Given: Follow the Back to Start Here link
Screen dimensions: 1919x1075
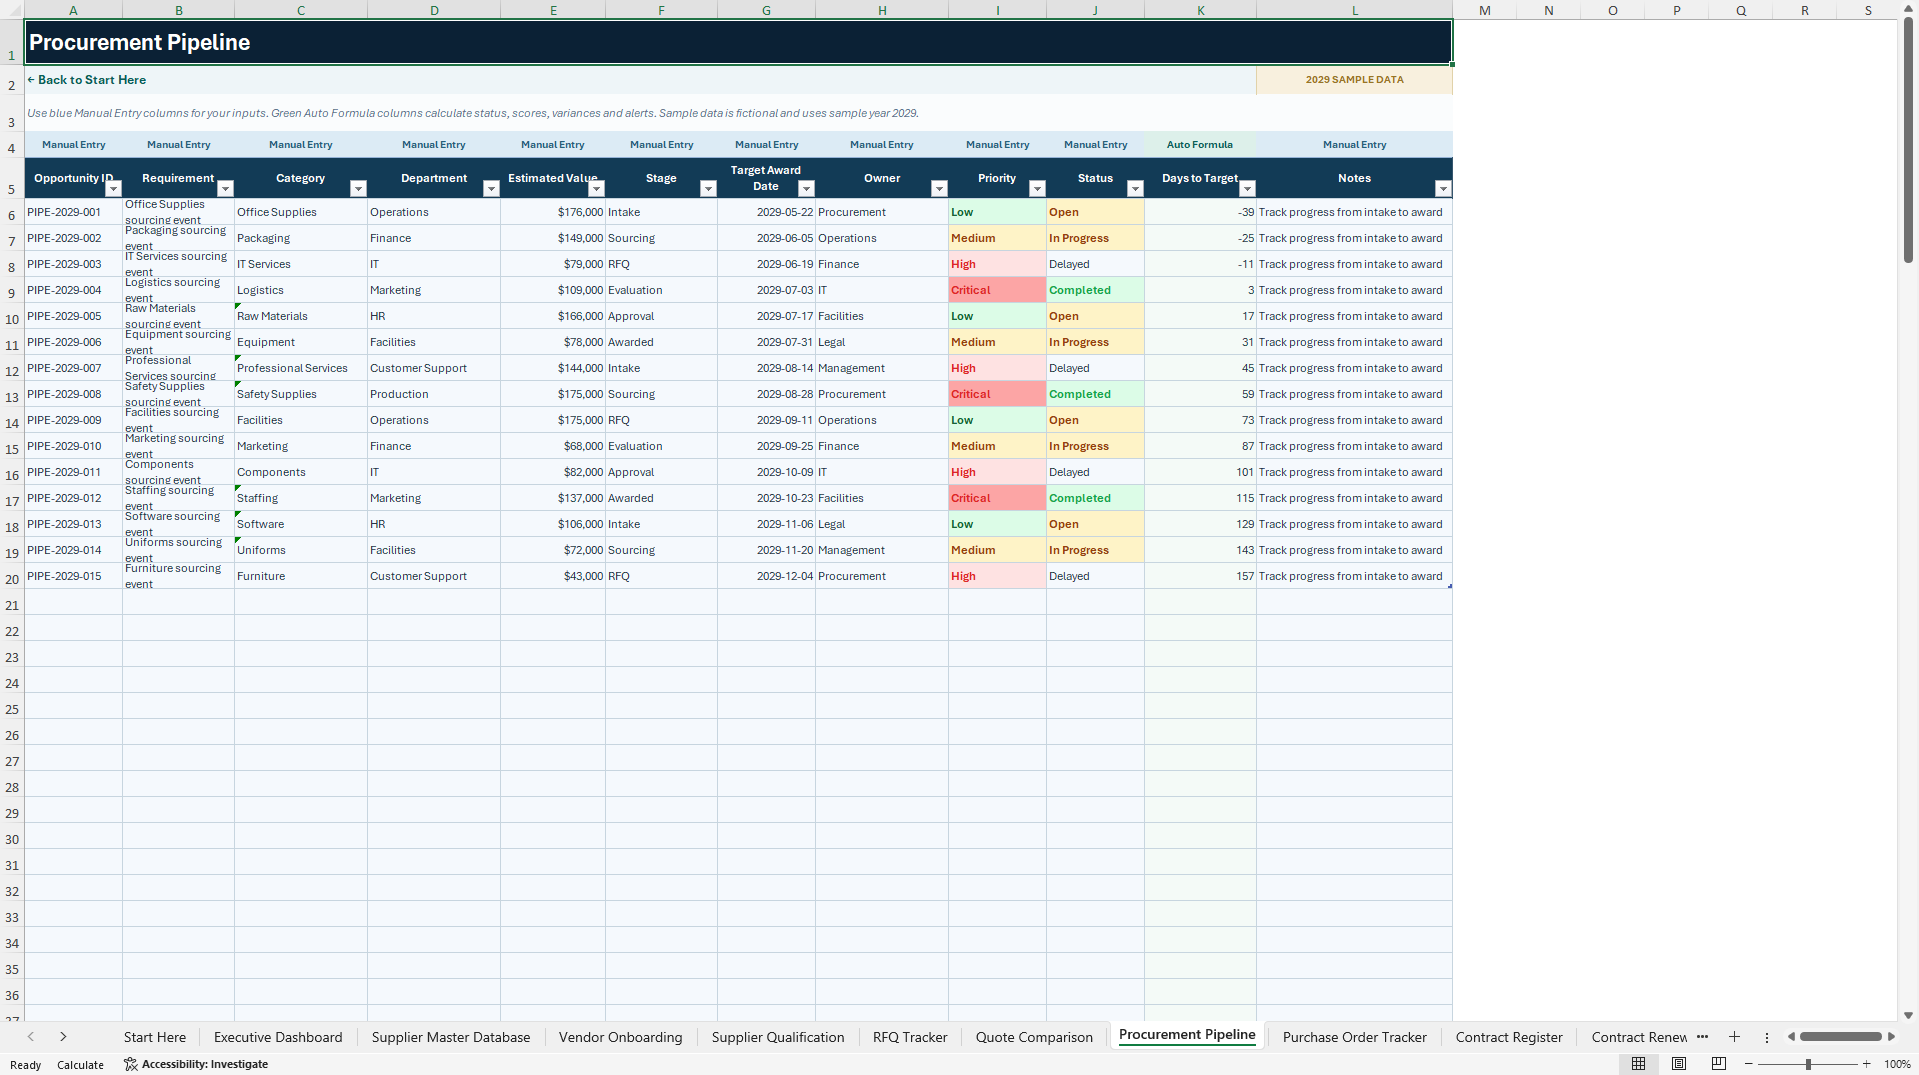Looking at the screenshot, I should [87, 80].
